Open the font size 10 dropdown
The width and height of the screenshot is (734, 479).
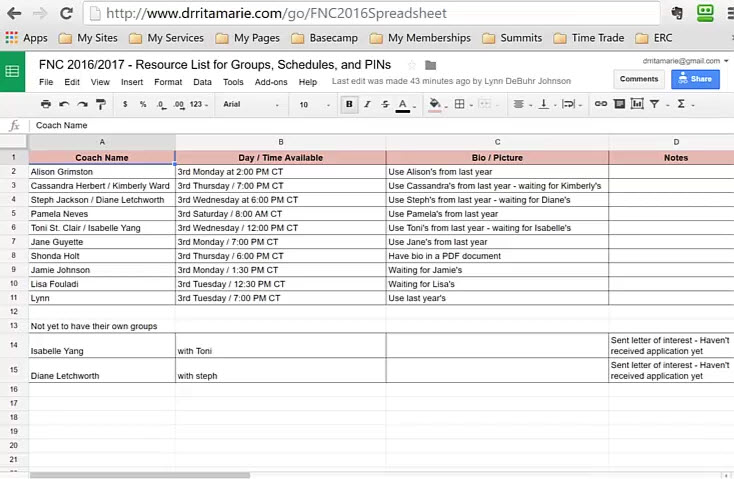click(313, 104)
